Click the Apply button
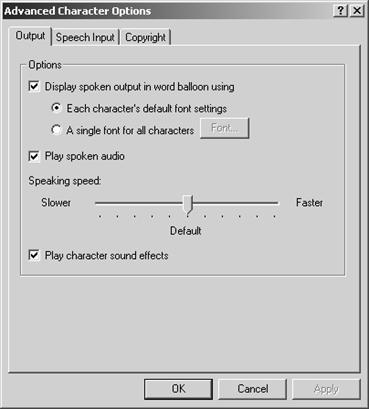The width and height of the screenshot is (369, 409). tap(326, 389)
